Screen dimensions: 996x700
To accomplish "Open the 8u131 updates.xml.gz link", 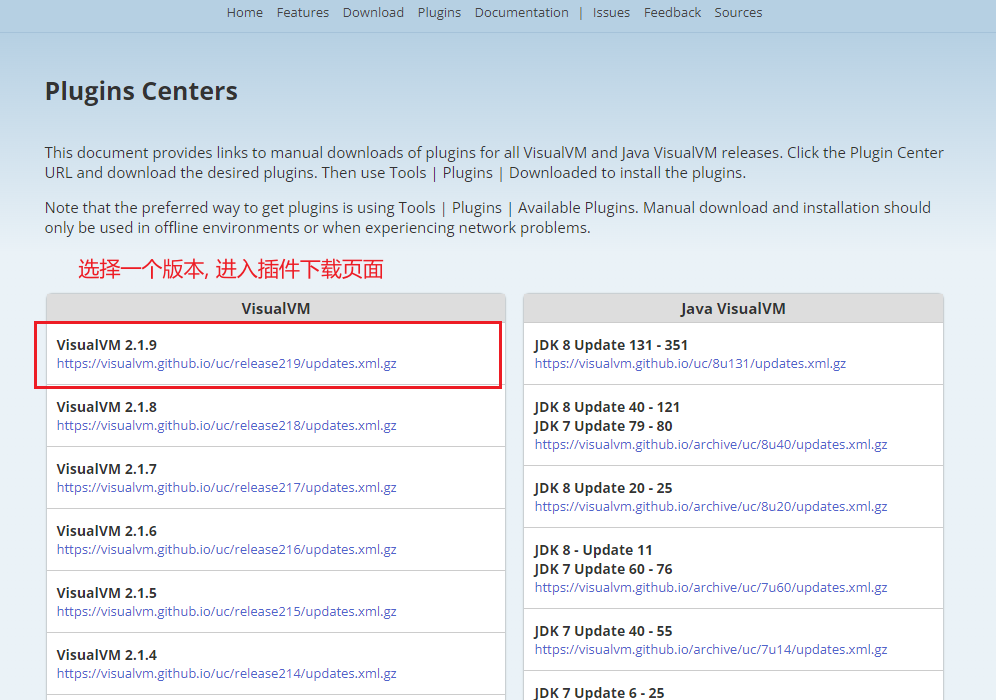I will coord(690,363).
